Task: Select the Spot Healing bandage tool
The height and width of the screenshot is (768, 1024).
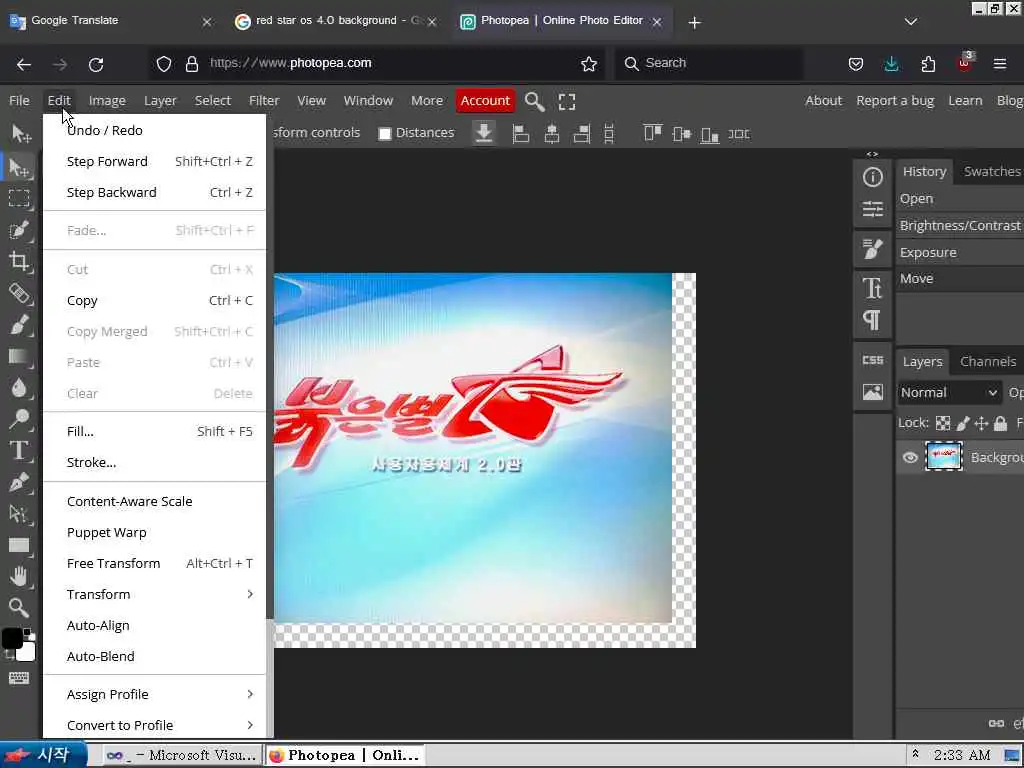Action: [x=19, y=293]
